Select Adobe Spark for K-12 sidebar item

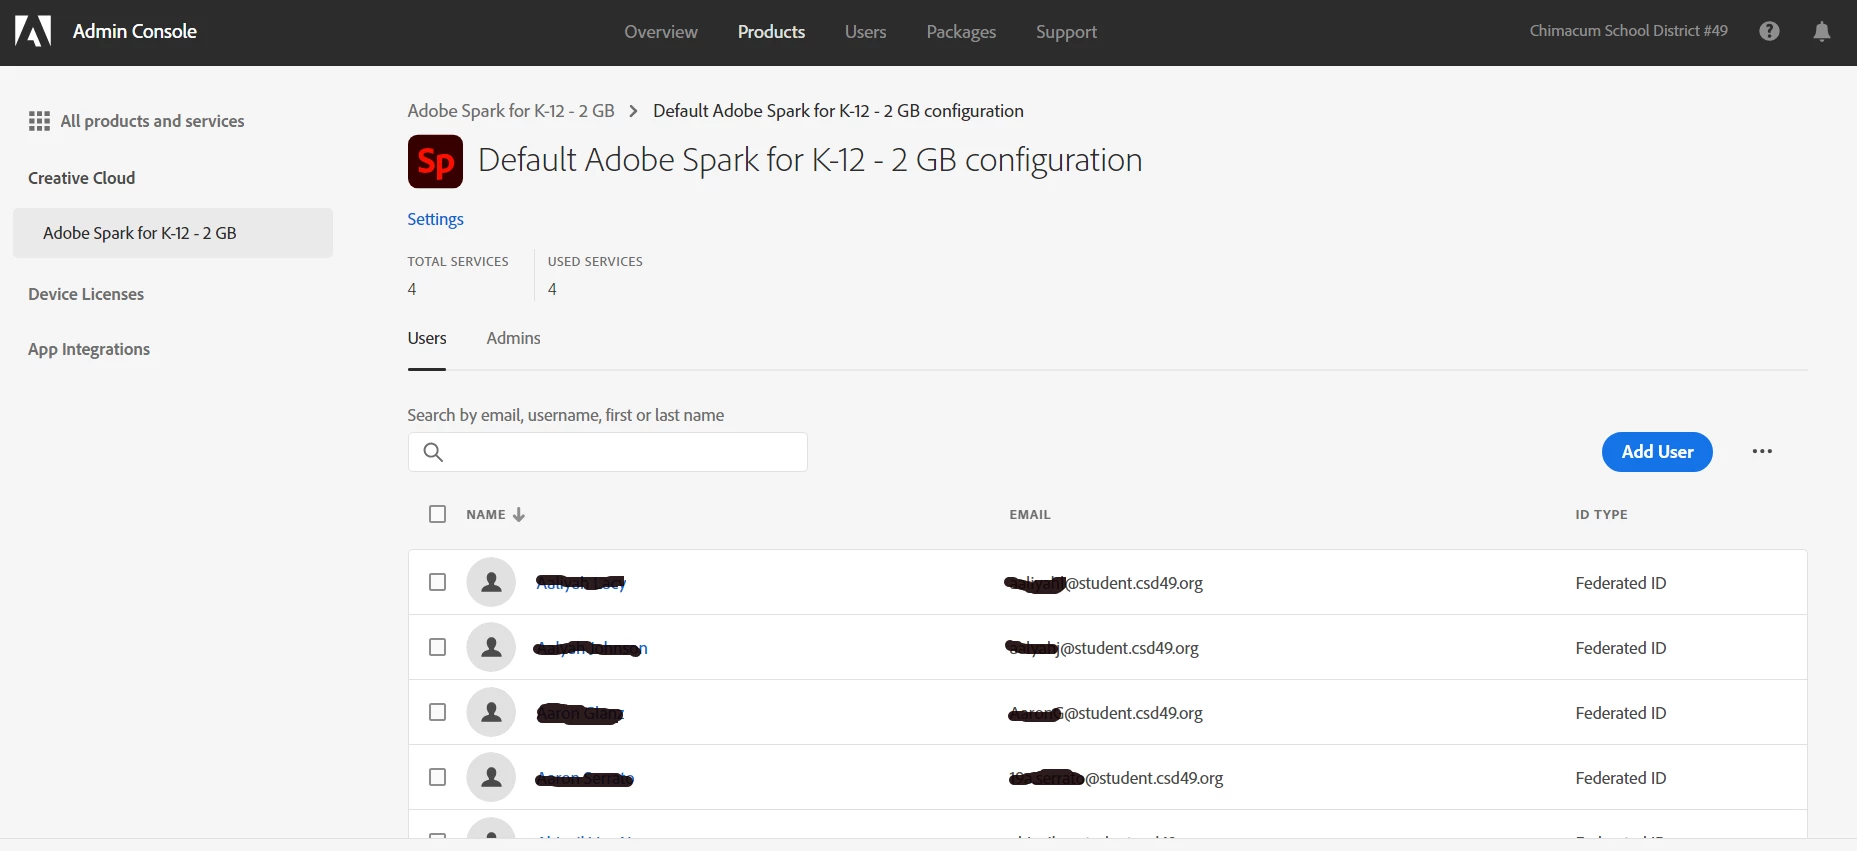(173, 233)
